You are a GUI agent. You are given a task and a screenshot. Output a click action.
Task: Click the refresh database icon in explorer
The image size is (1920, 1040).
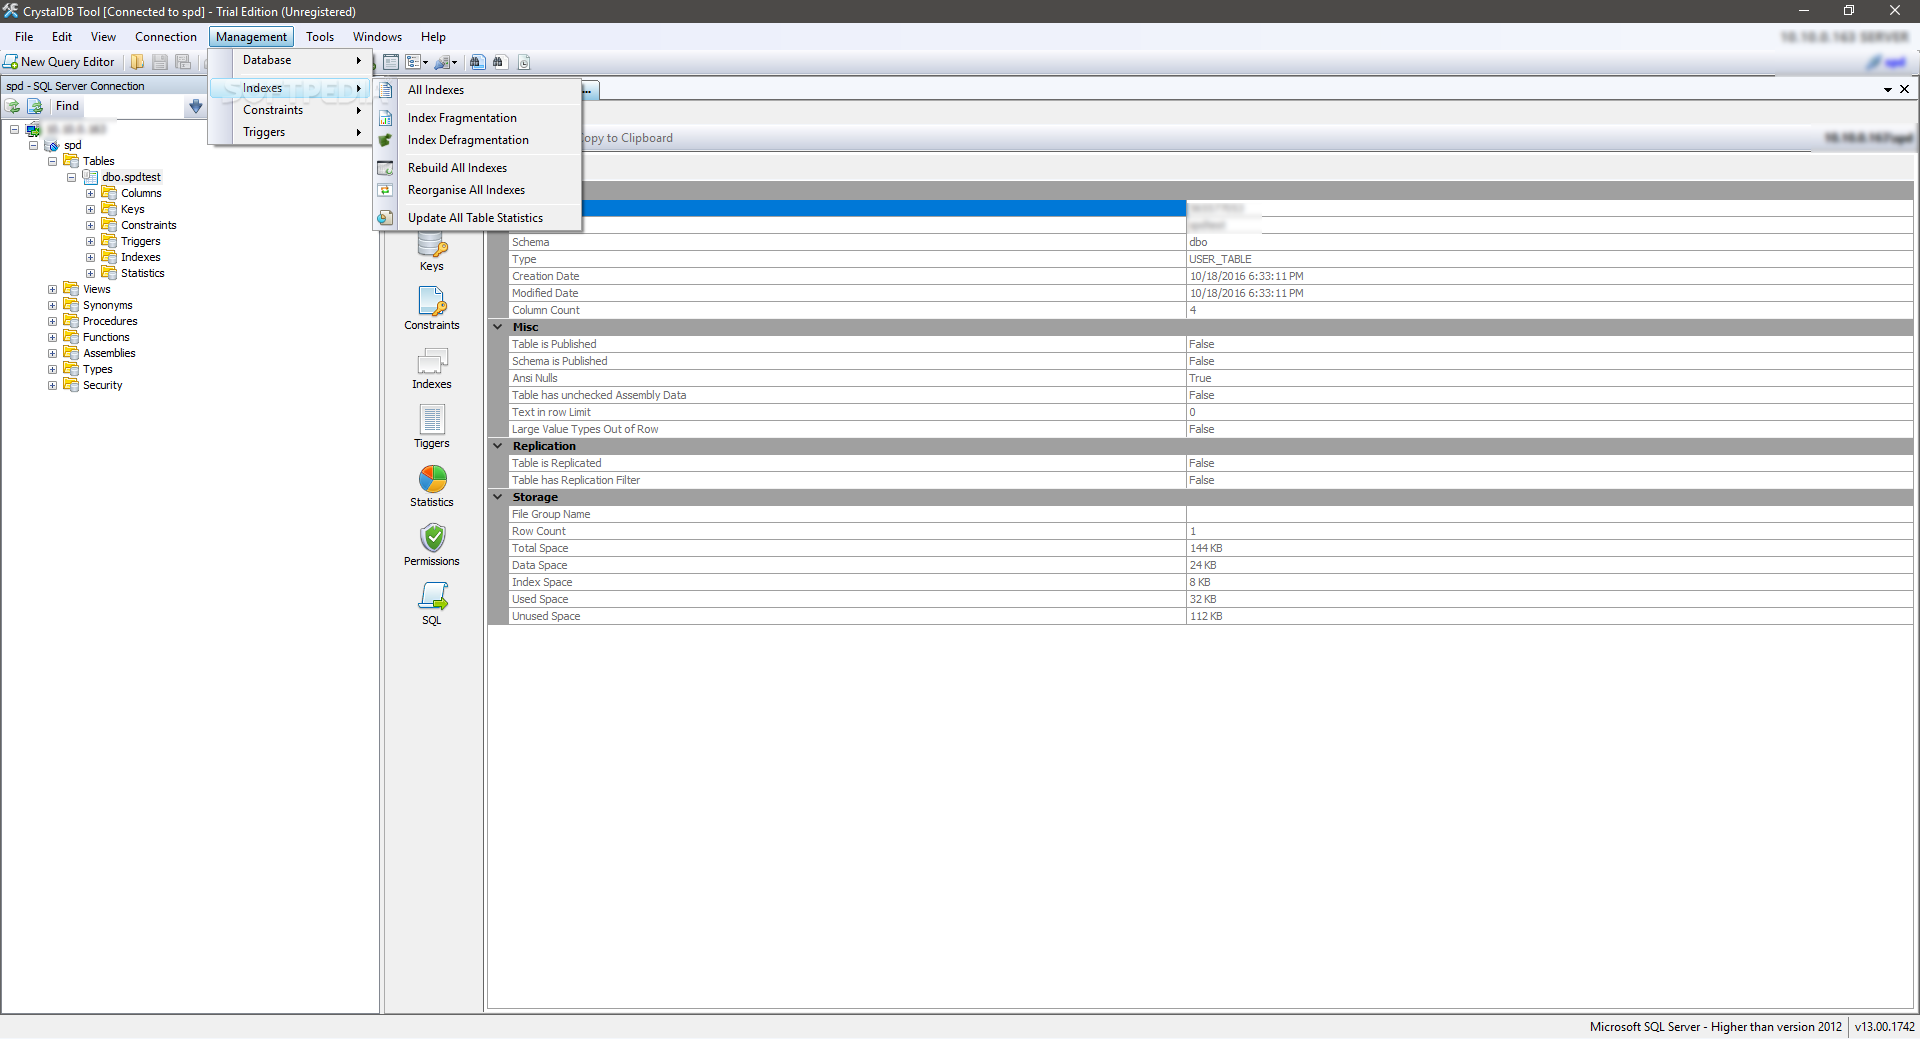pyautogui.click(x=13, y=106)
